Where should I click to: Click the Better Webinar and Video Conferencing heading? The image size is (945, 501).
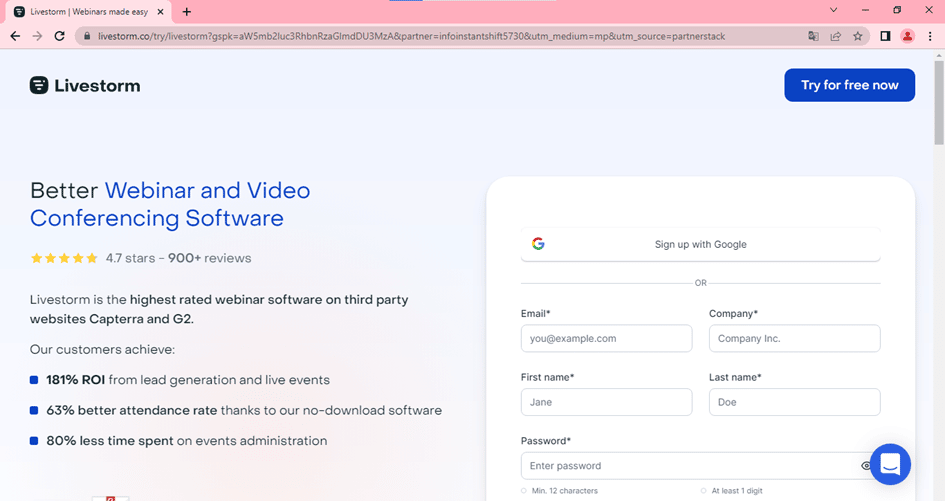coord(170,204)
